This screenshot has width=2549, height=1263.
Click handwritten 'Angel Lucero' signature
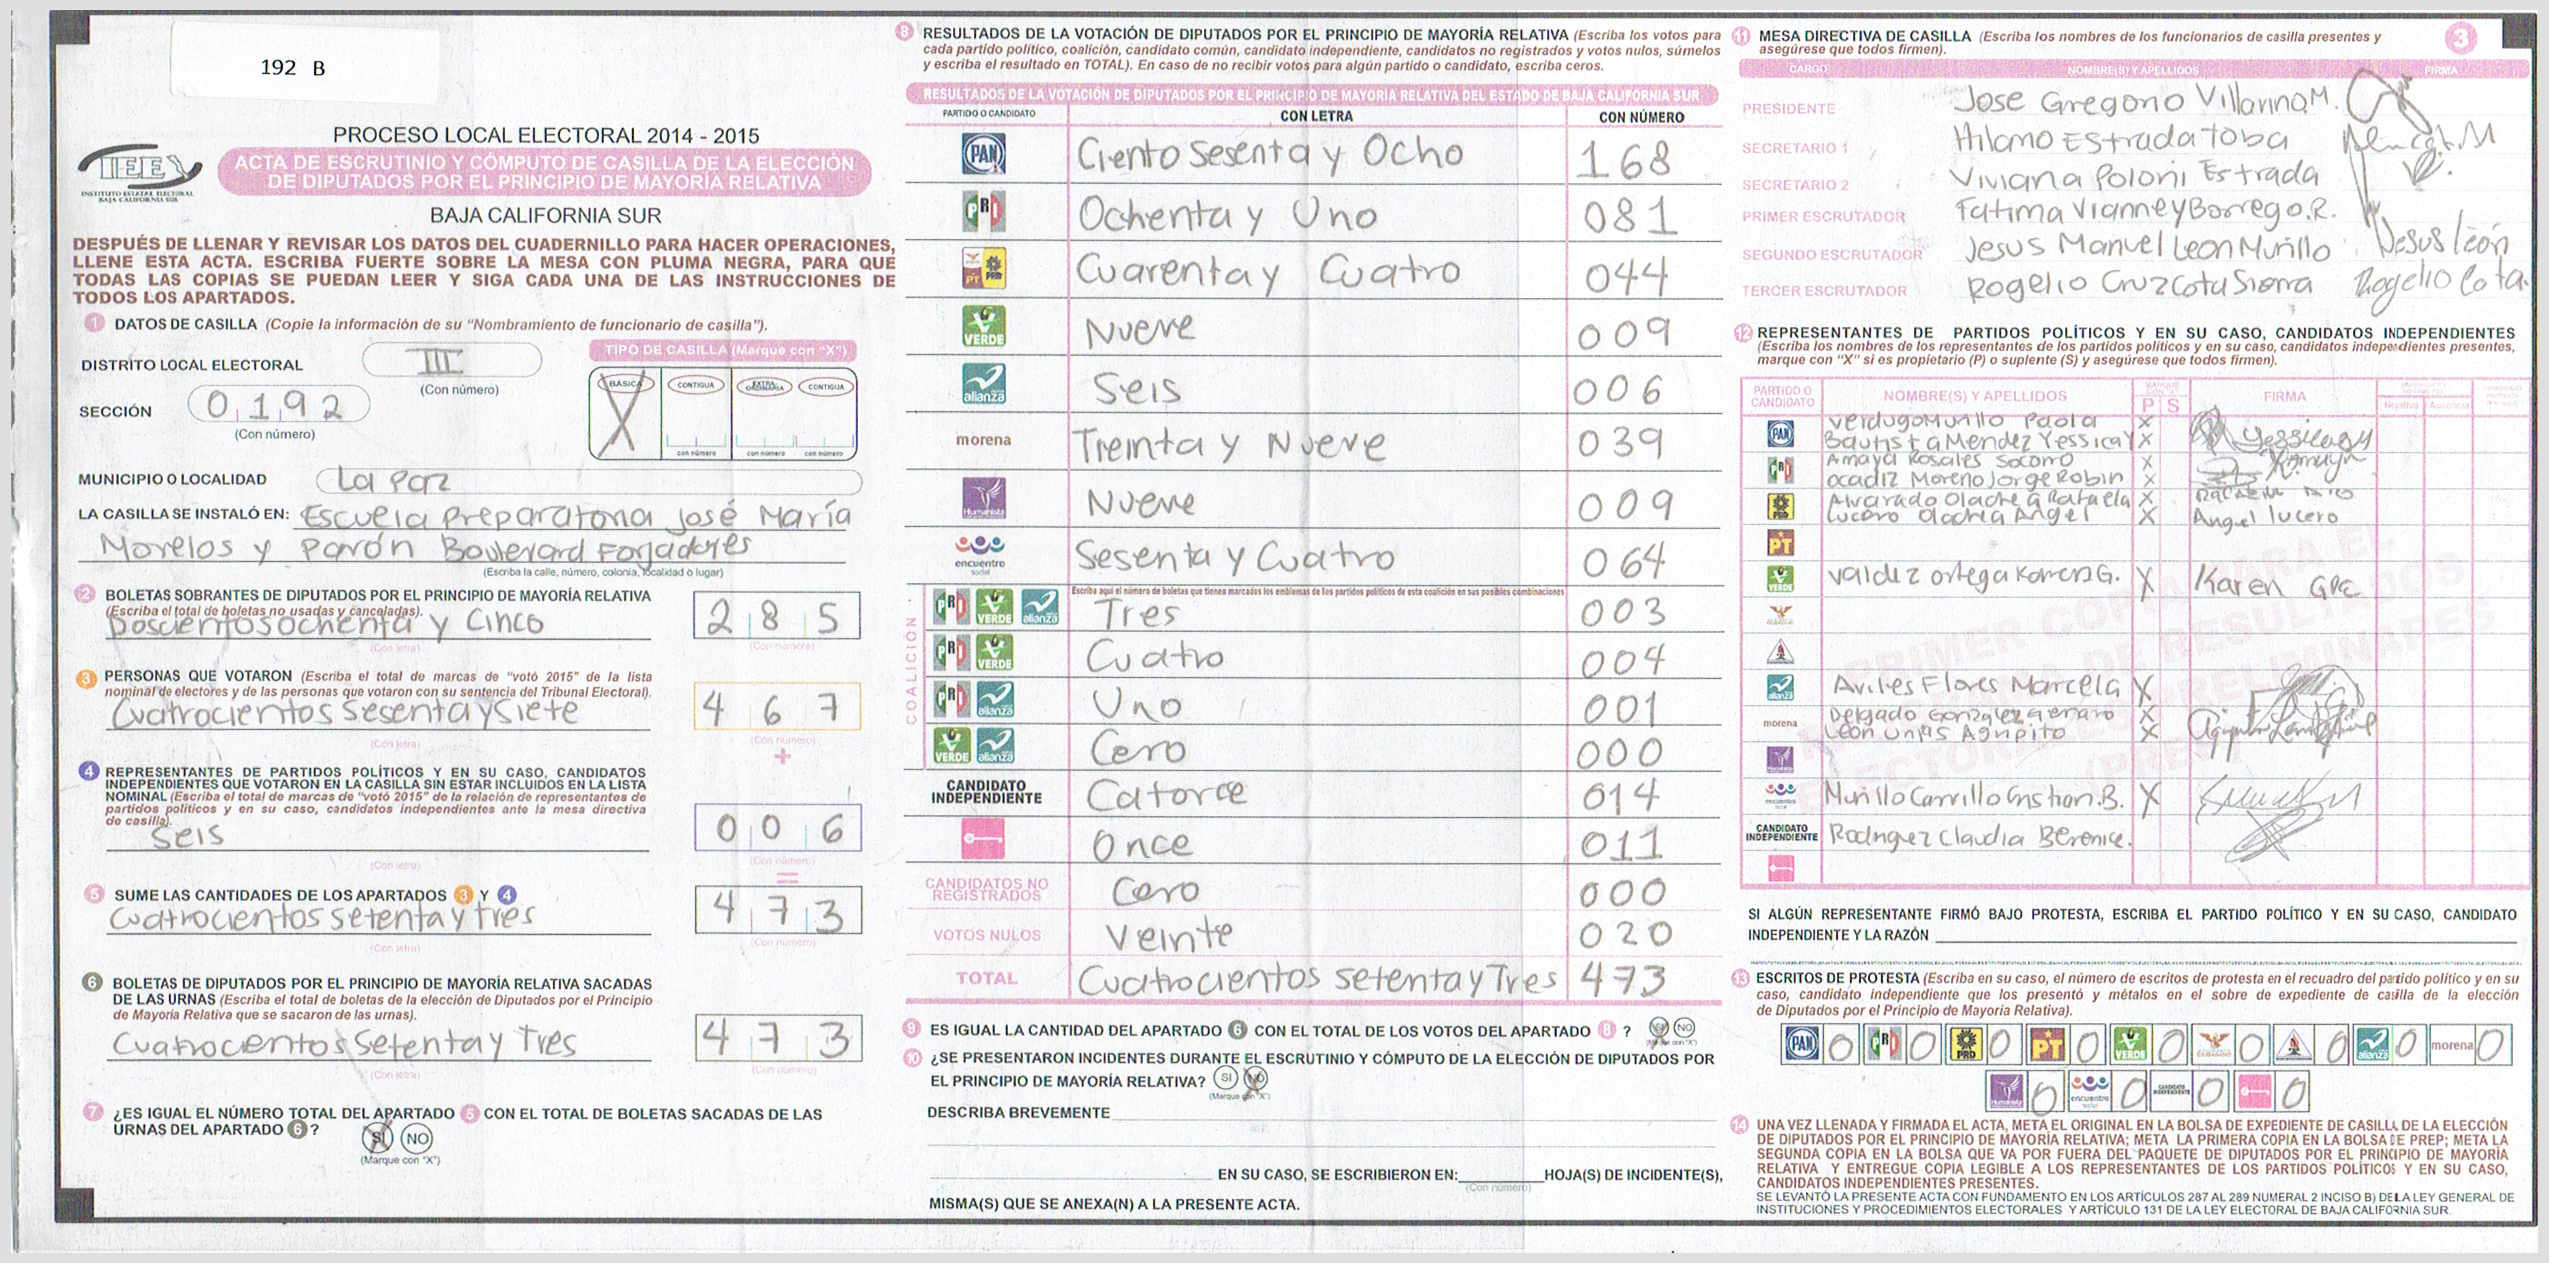[2264, 517]
